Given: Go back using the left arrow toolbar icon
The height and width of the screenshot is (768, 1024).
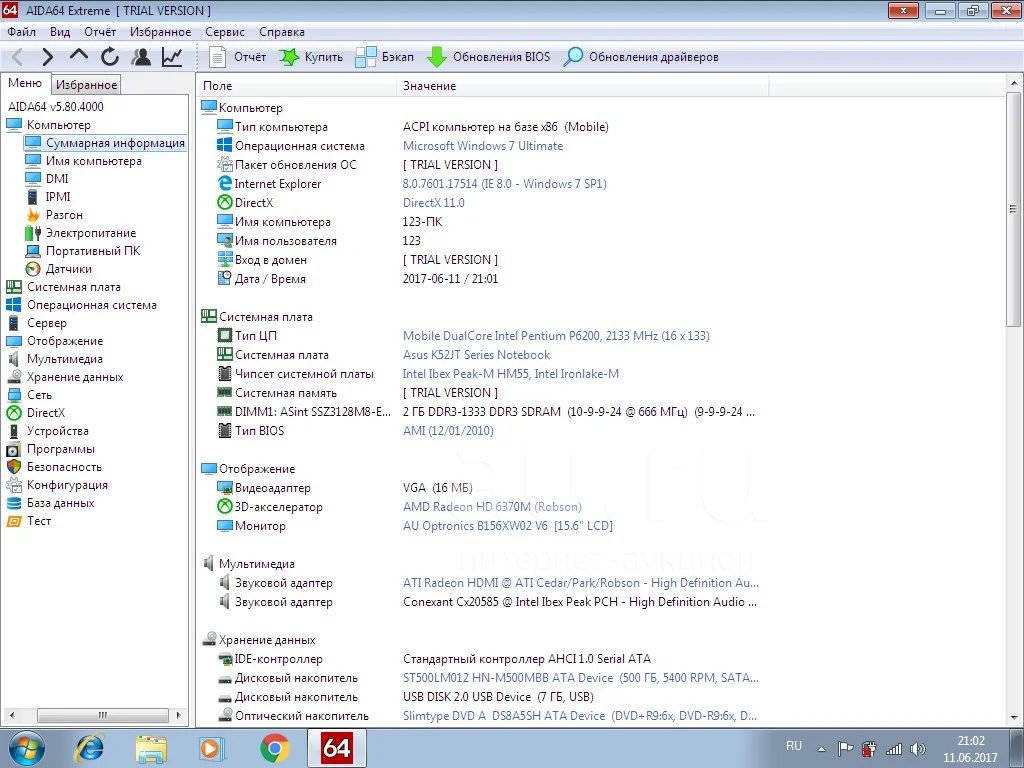Looking at the screenshot, I should 18,57.
